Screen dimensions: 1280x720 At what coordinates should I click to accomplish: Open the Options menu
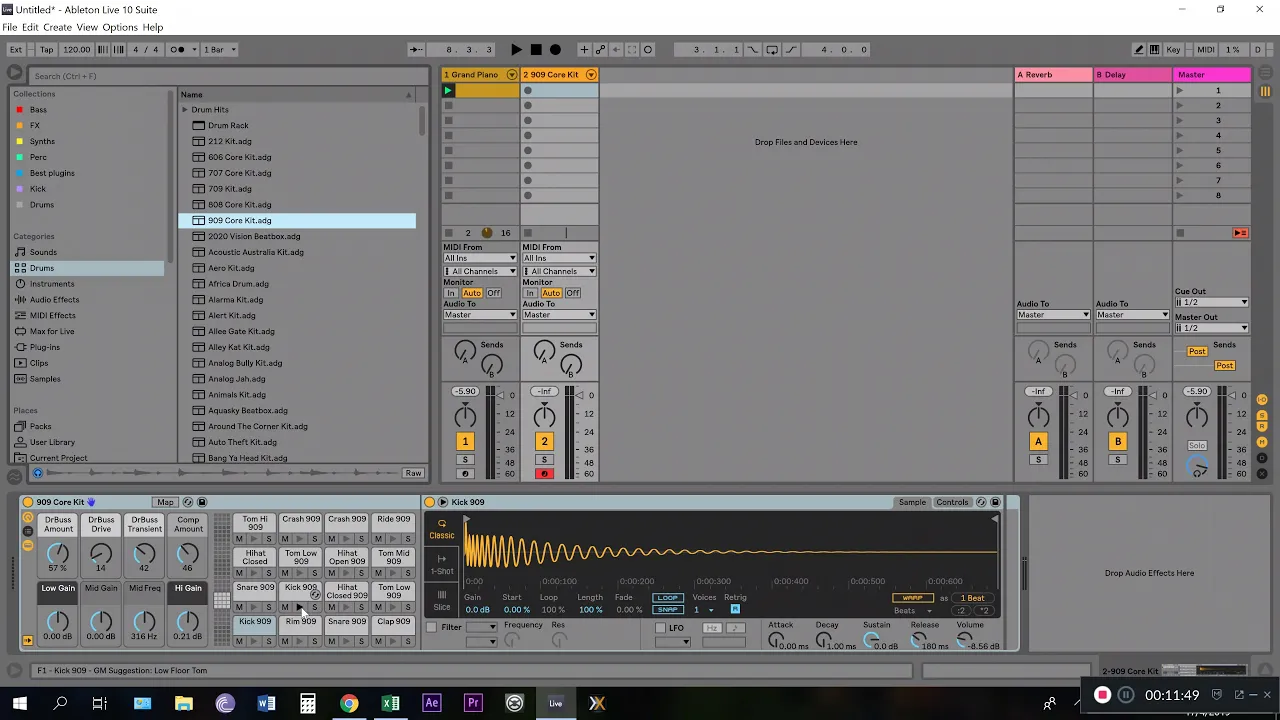(120, 27)
